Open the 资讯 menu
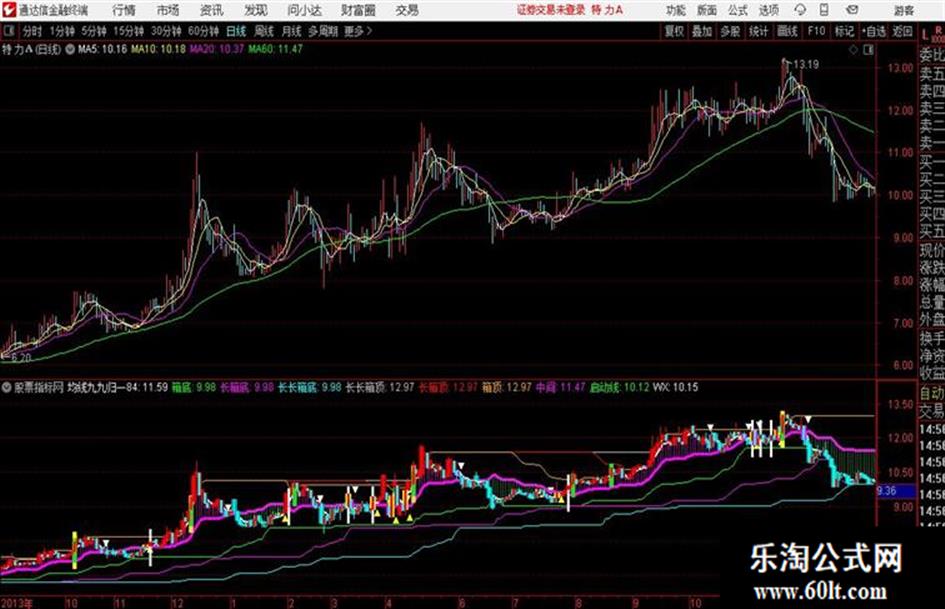 (x=212, y=10)
